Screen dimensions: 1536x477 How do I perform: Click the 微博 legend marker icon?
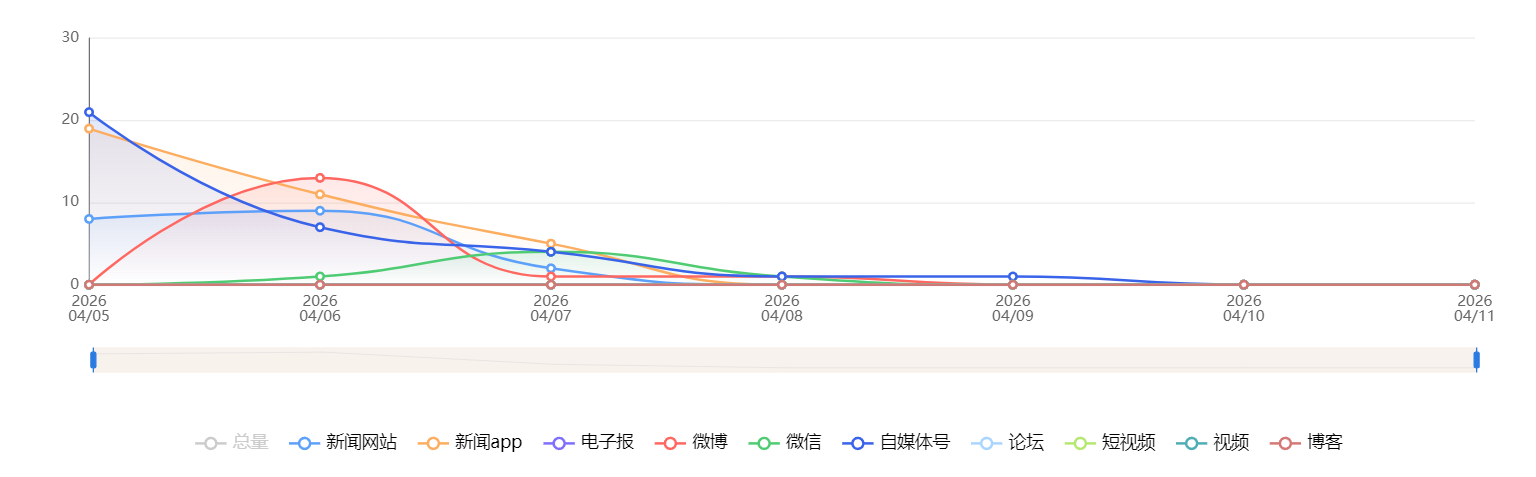pyautogui.click(x=669, y=443)
